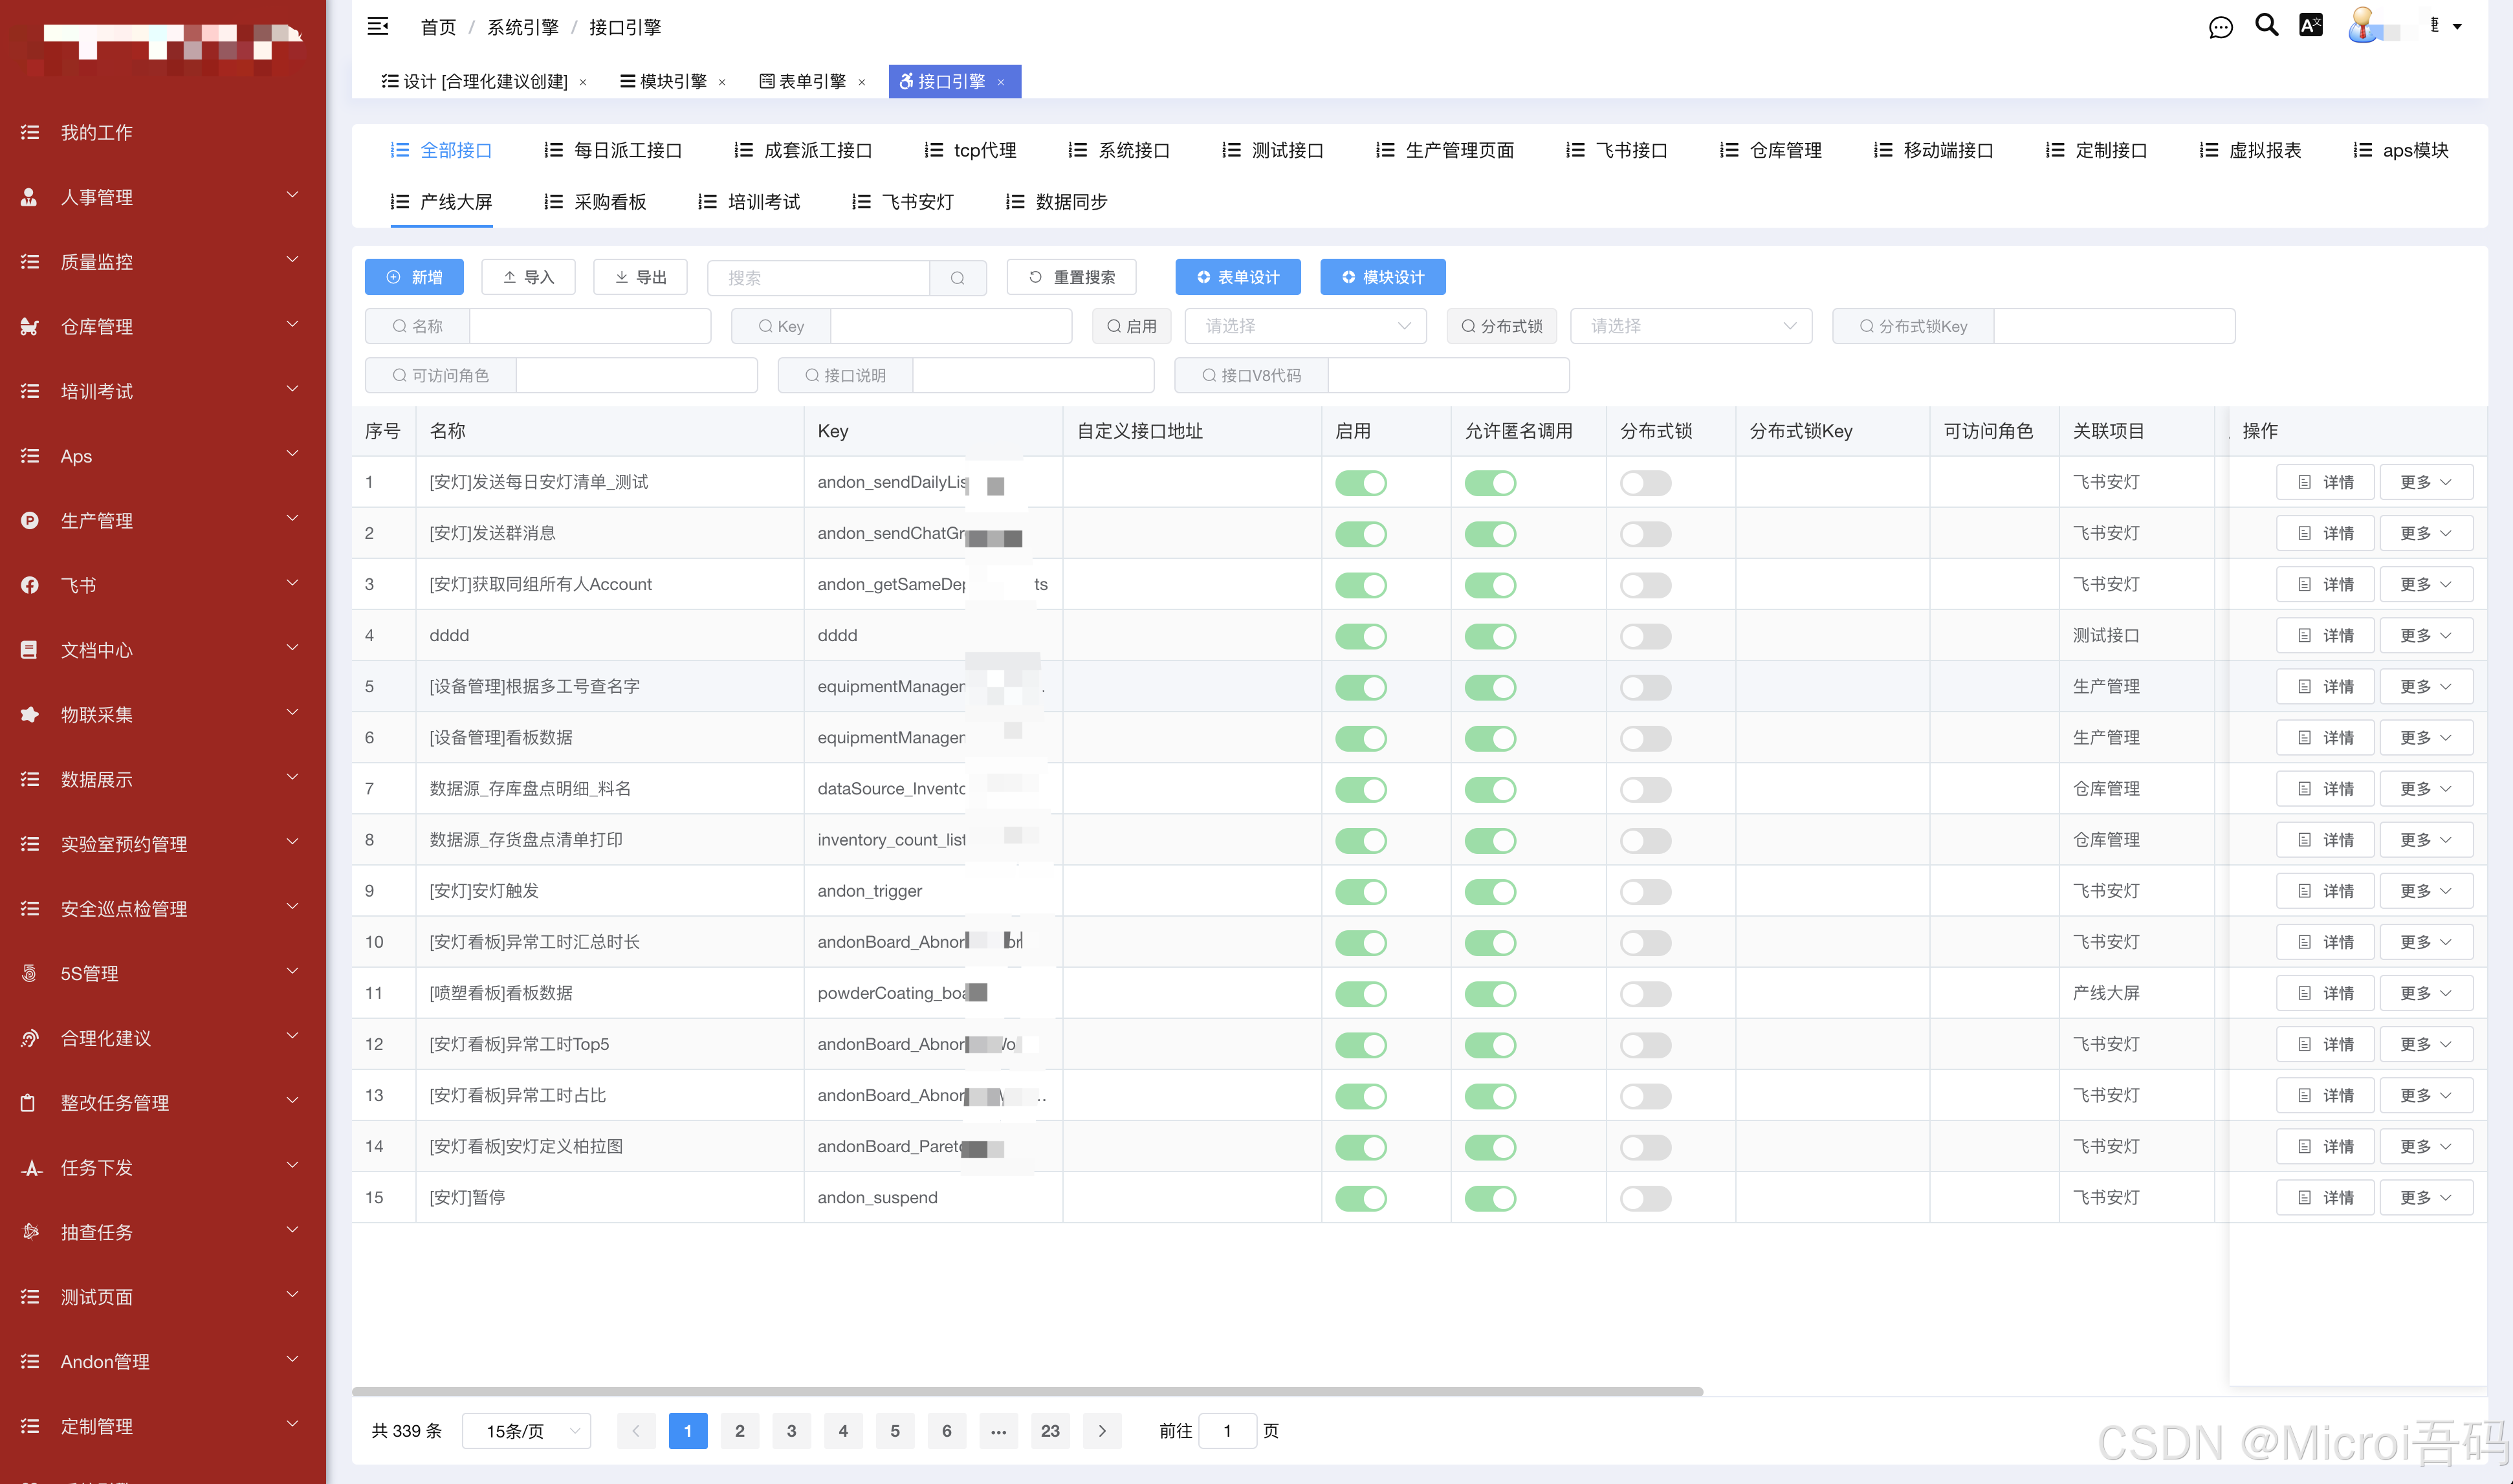Image resolution: width=2513 pixels, height=1484 pixels.
Task: Enable 分布式锁 toggle for row 9
Action: point(1645,892)
